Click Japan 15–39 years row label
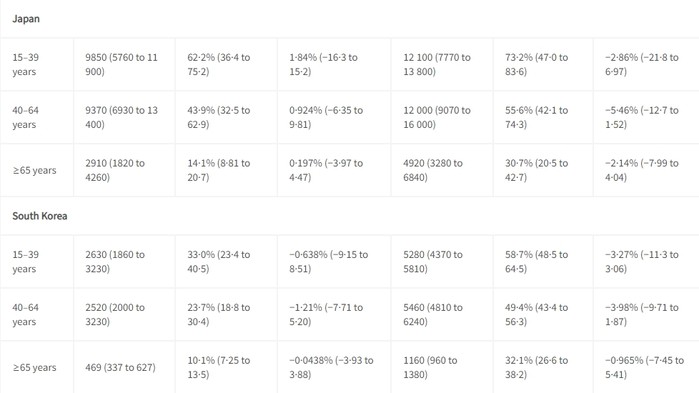This screenshot has height=393, width=699. (25, 65)
